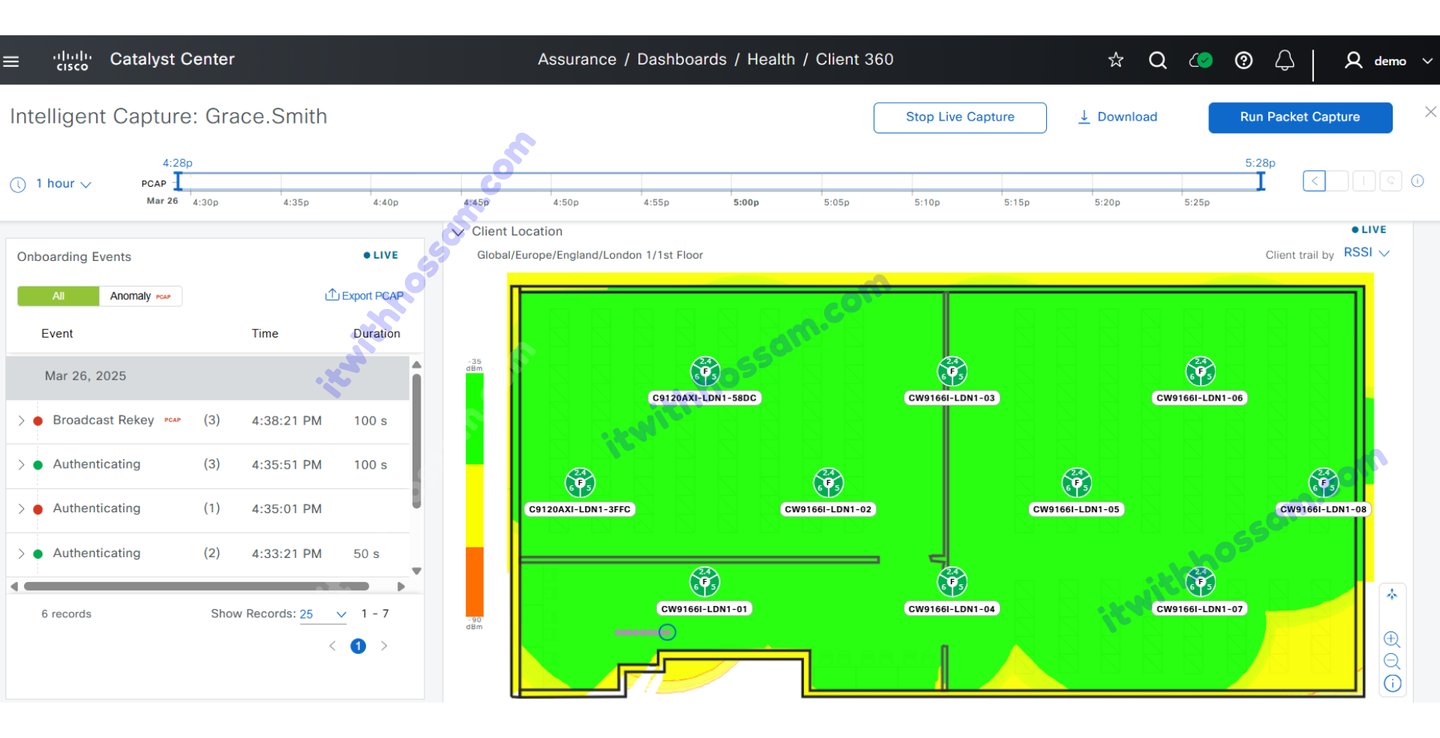The image size is (1440, 738).
Task: Expand the Broadcast Rekey event row
Action: pyautogui.click(x=20, y=421)
